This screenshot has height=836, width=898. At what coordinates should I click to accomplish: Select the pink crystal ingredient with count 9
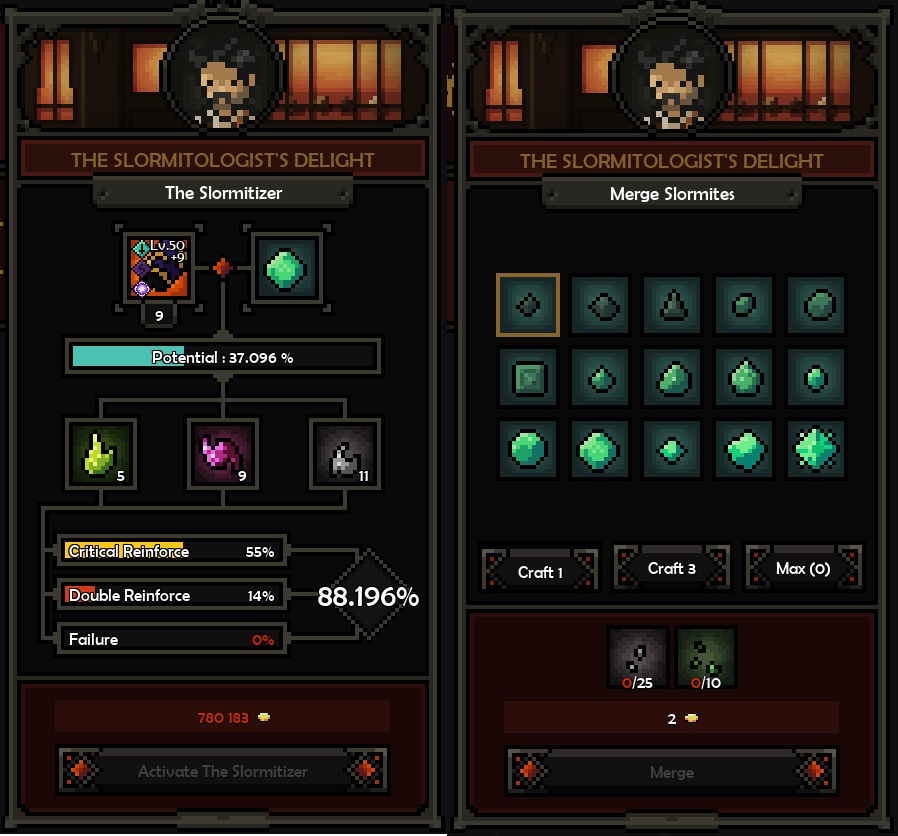(x=223, y=454)
